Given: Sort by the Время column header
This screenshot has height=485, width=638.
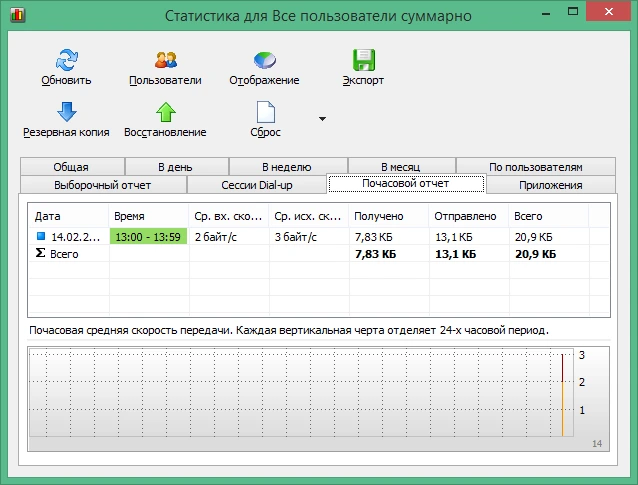Looking at the screenshot, I should pos(149,216).
